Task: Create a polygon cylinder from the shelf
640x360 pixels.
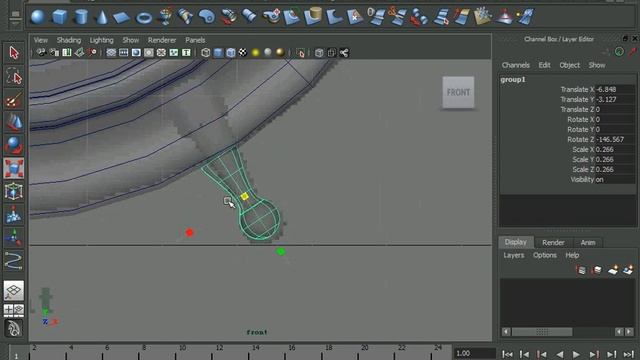Action: click(x=81, y=17)
